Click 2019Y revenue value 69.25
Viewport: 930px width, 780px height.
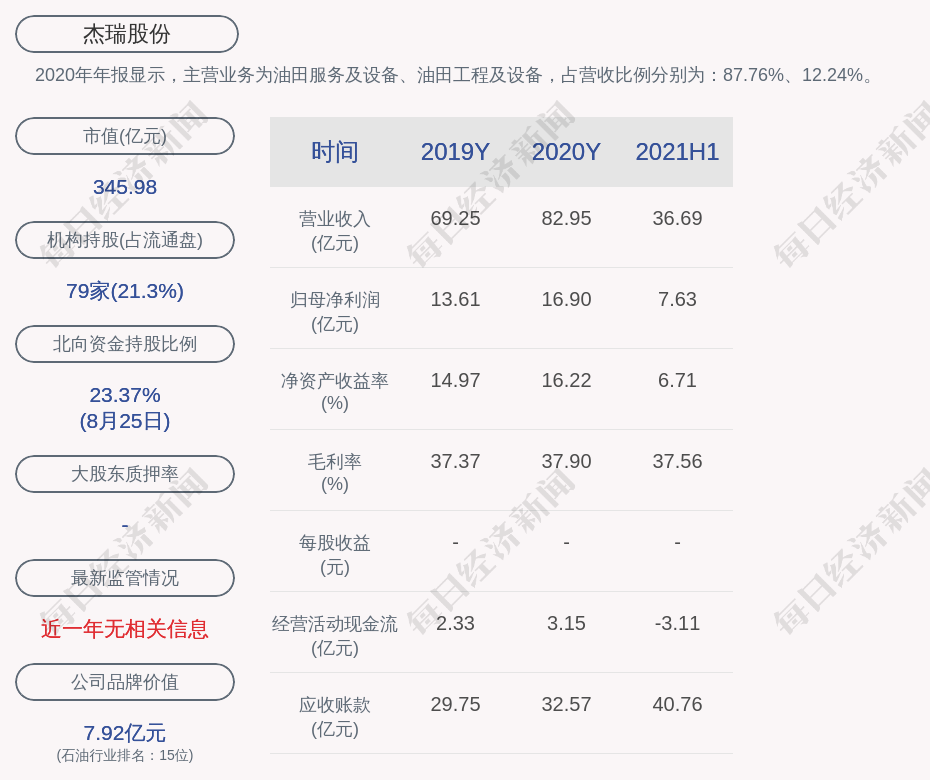pos(455,218)
